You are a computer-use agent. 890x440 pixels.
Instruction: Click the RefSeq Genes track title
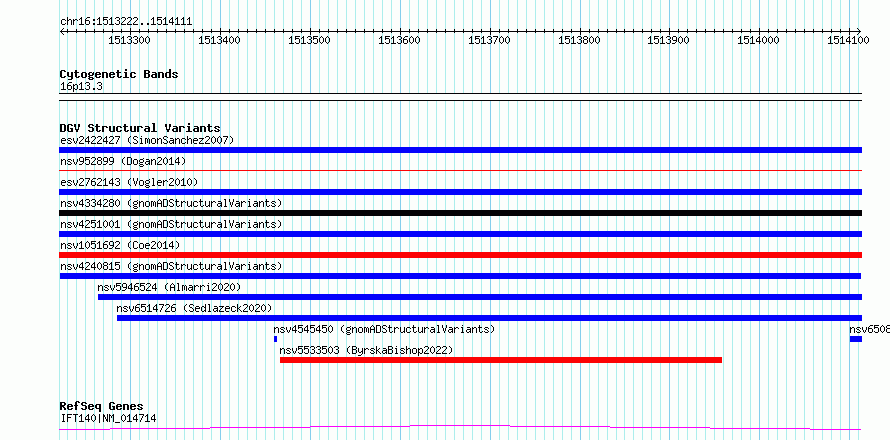click(101, 407)
